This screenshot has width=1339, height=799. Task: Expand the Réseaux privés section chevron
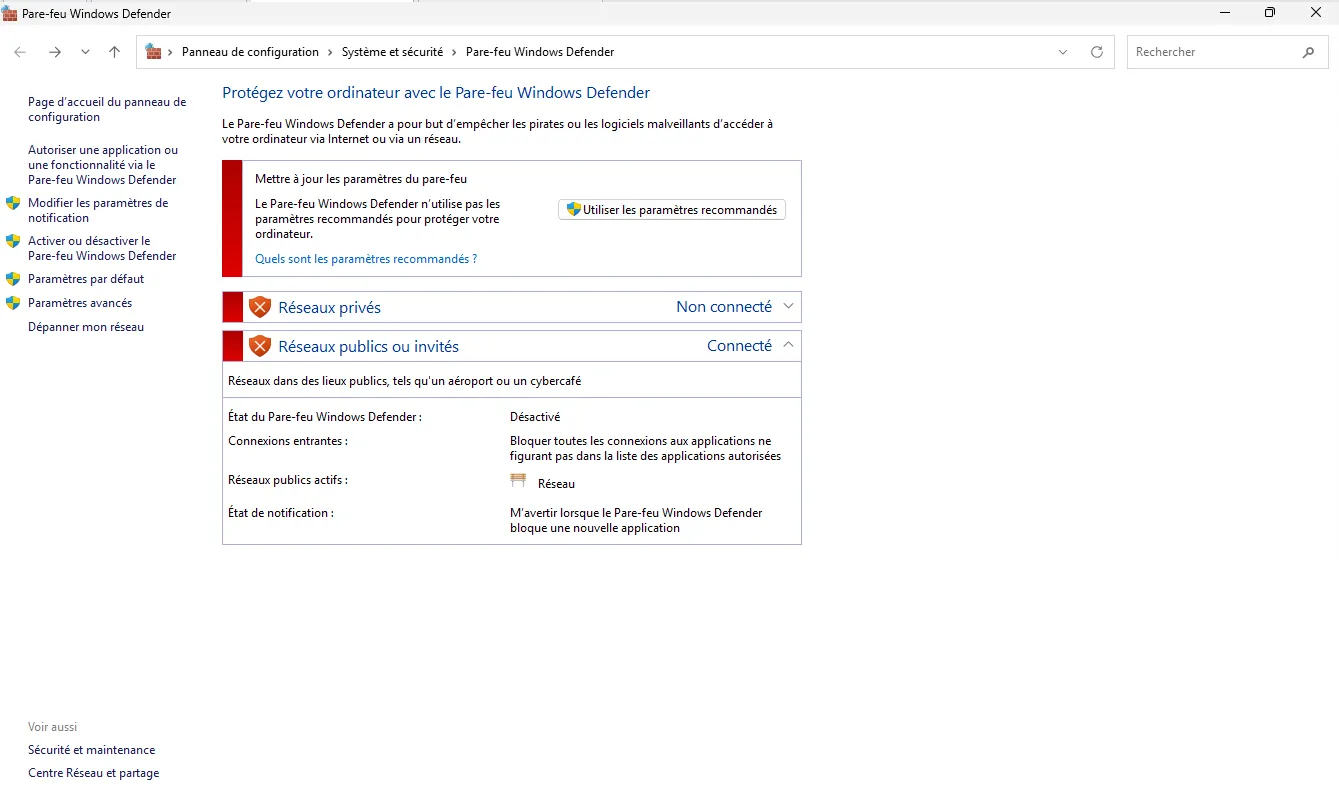(x=788, y=307)
